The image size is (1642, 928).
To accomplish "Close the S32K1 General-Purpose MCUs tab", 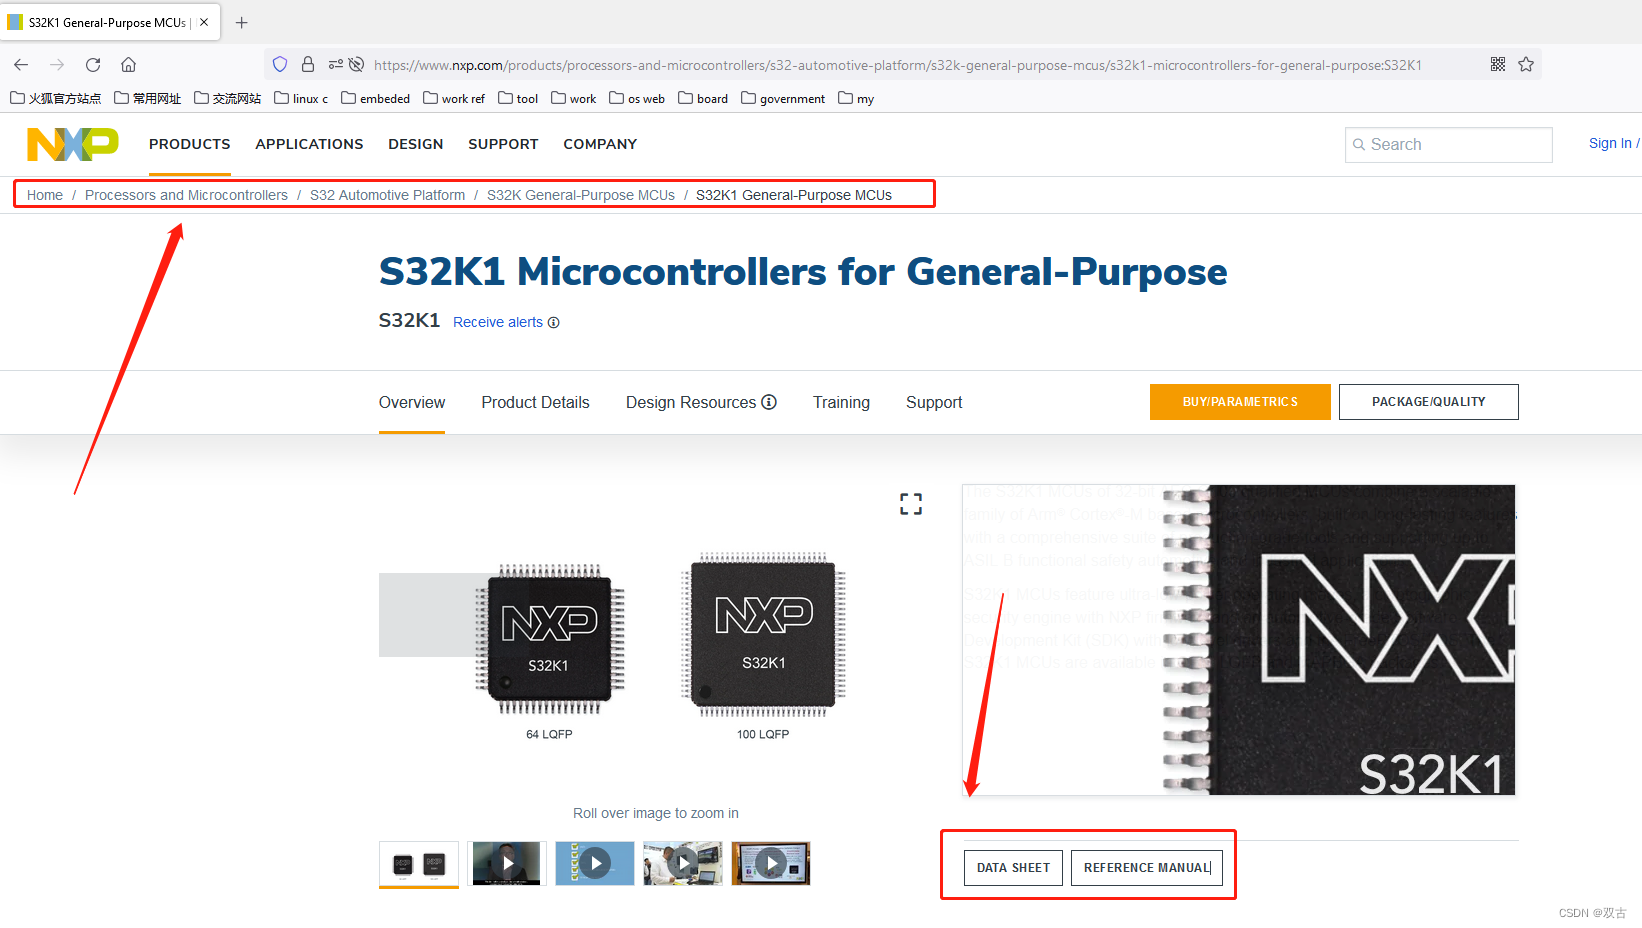I will click(204, 22).
